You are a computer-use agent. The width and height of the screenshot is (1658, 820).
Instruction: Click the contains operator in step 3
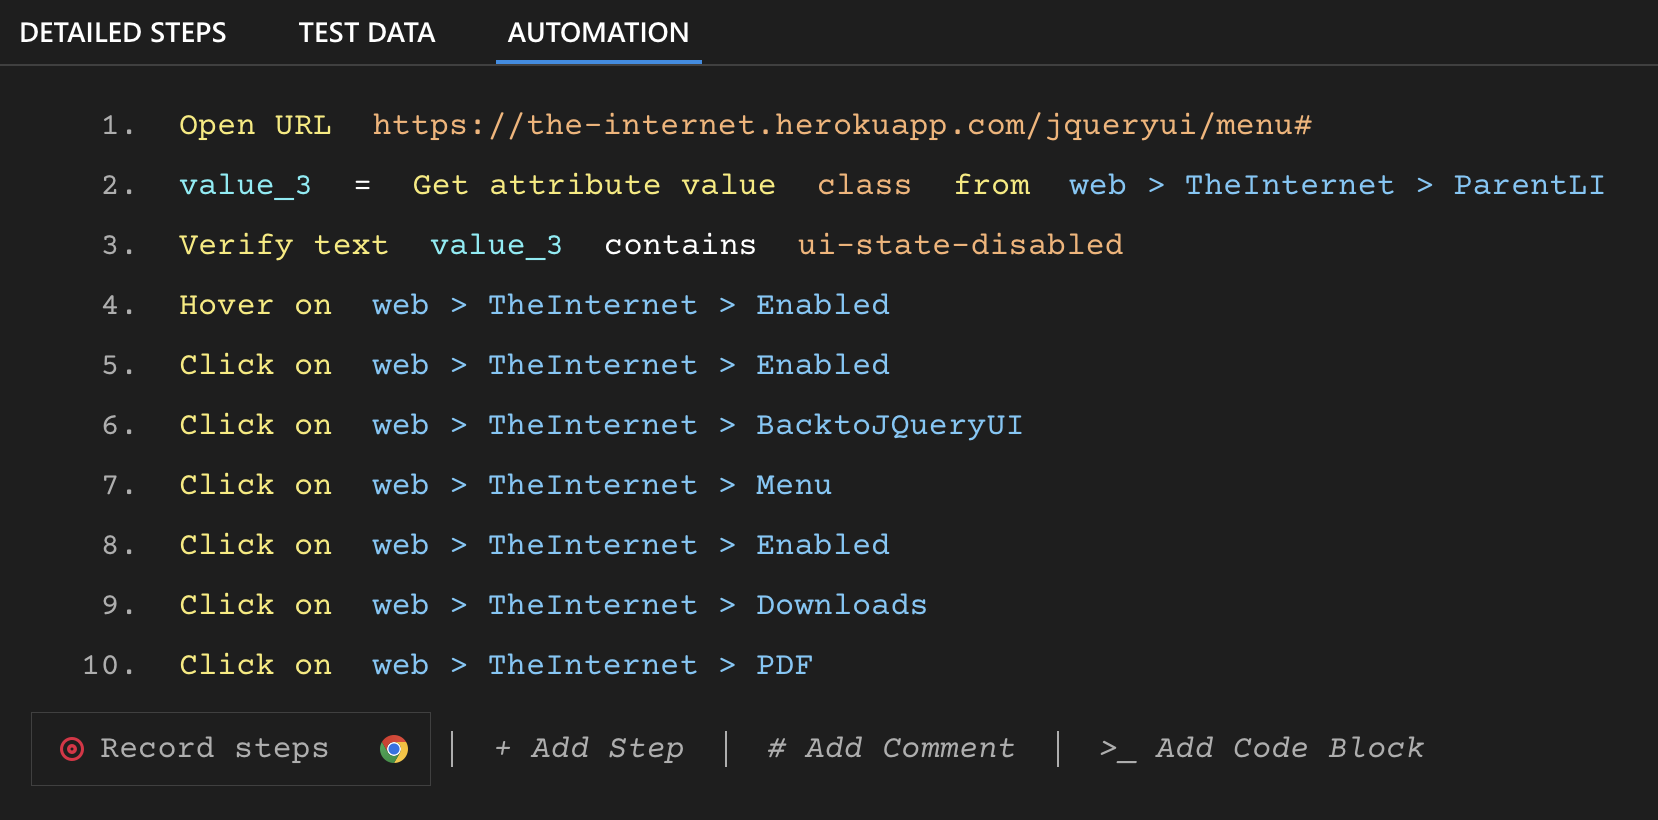tap(680, 245)
